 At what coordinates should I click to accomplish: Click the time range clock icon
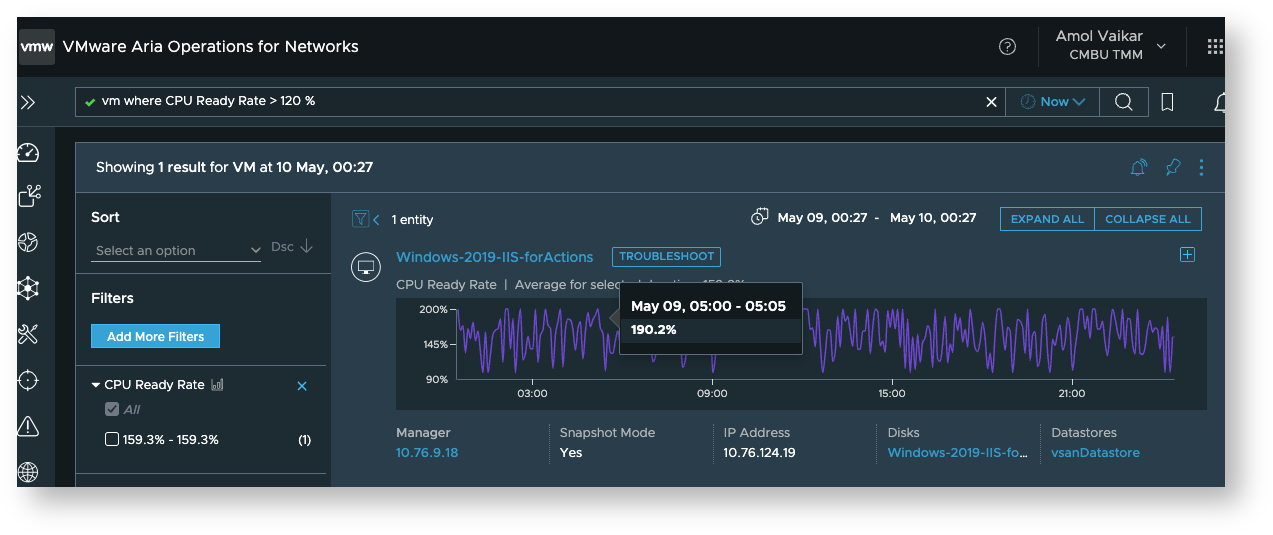click(759, 217)
